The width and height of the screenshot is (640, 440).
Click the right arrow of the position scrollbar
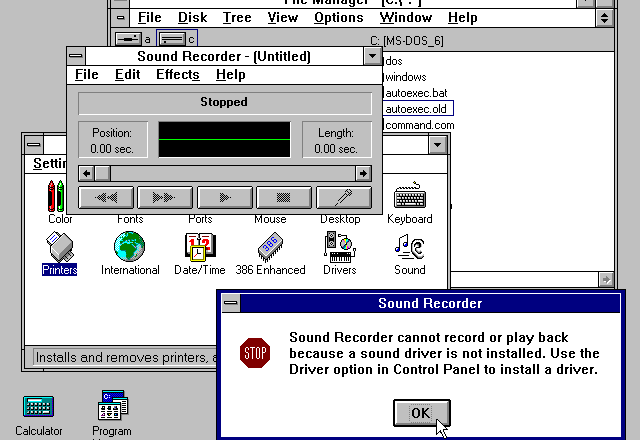[x=363, y=173]
